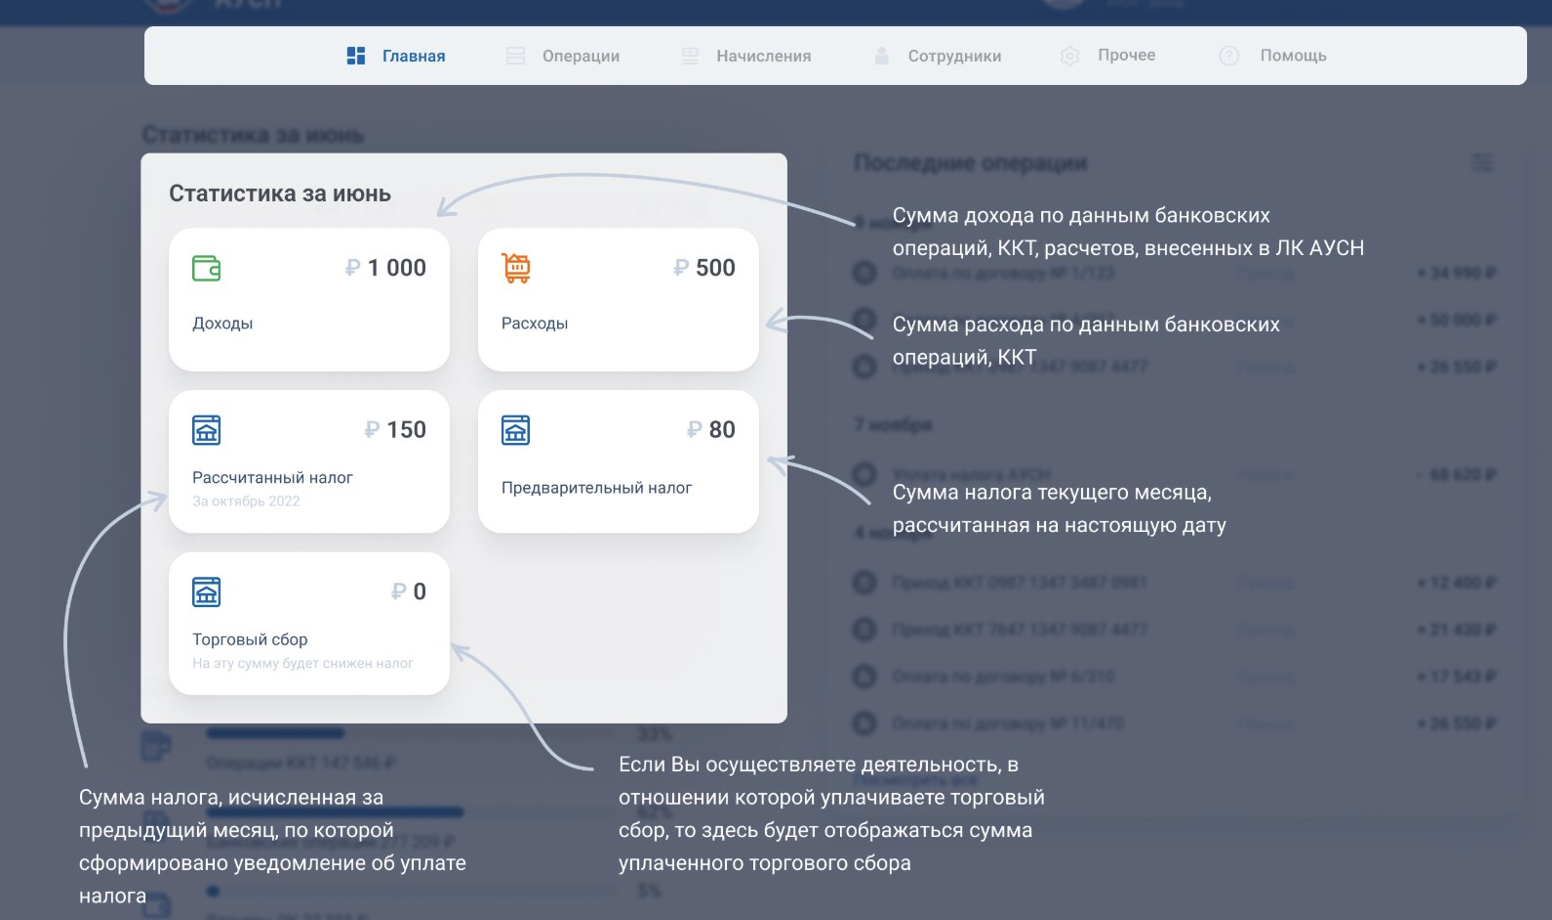Select the Рассчитанный налог amount ₽ 150

coord(395,430)
